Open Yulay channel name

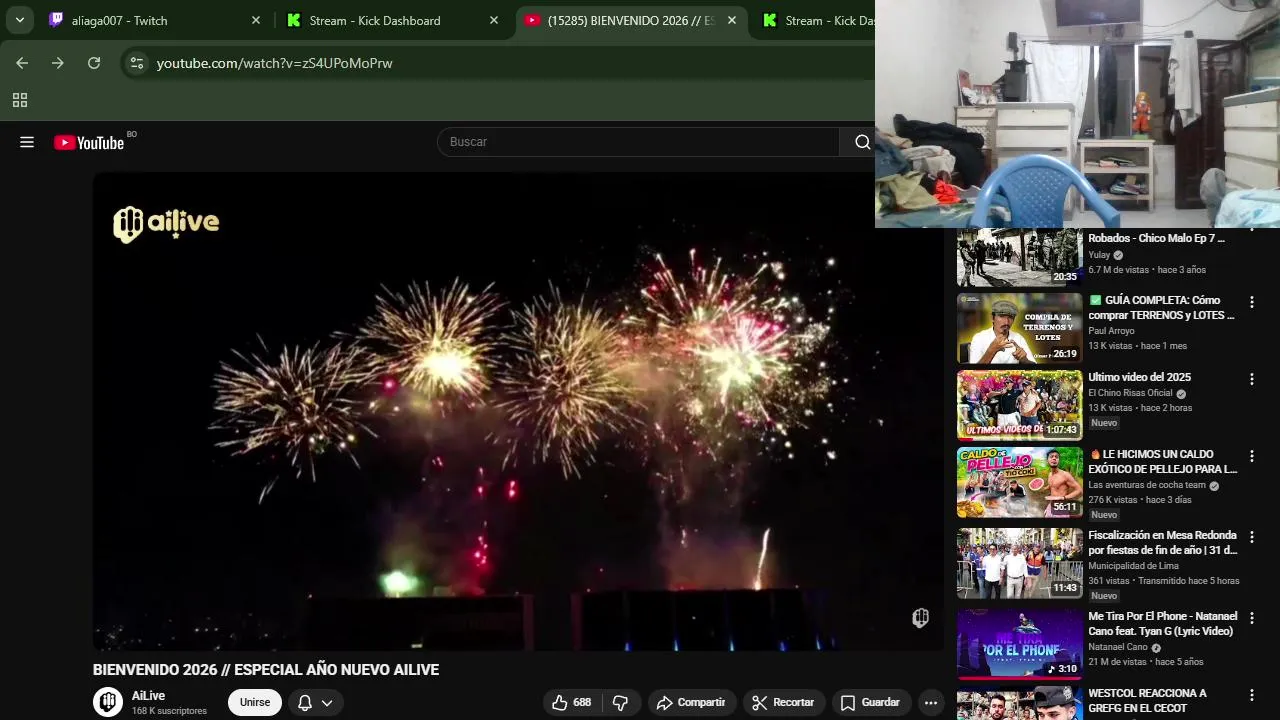(x=1099, y=255)
